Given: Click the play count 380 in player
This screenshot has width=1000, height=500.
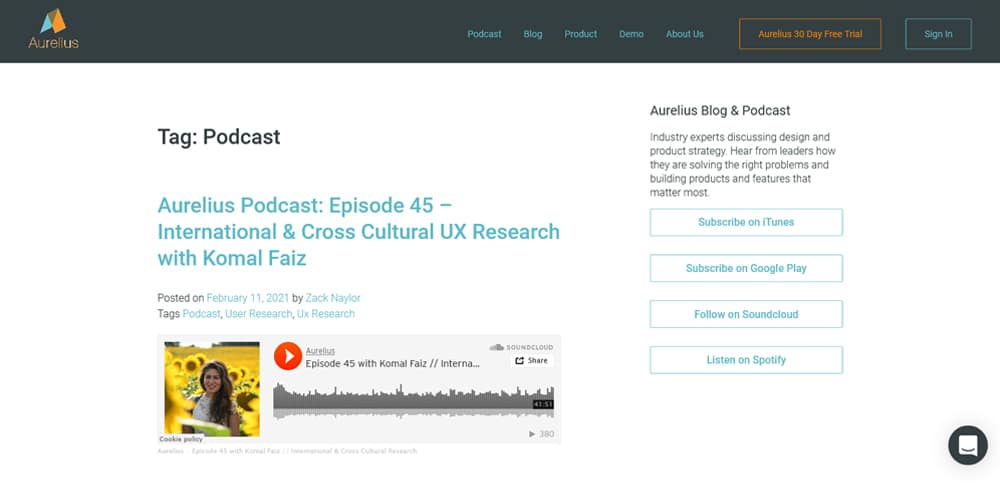Looking at the screenshot, I should pyautogui.click(x=541, y=434).
